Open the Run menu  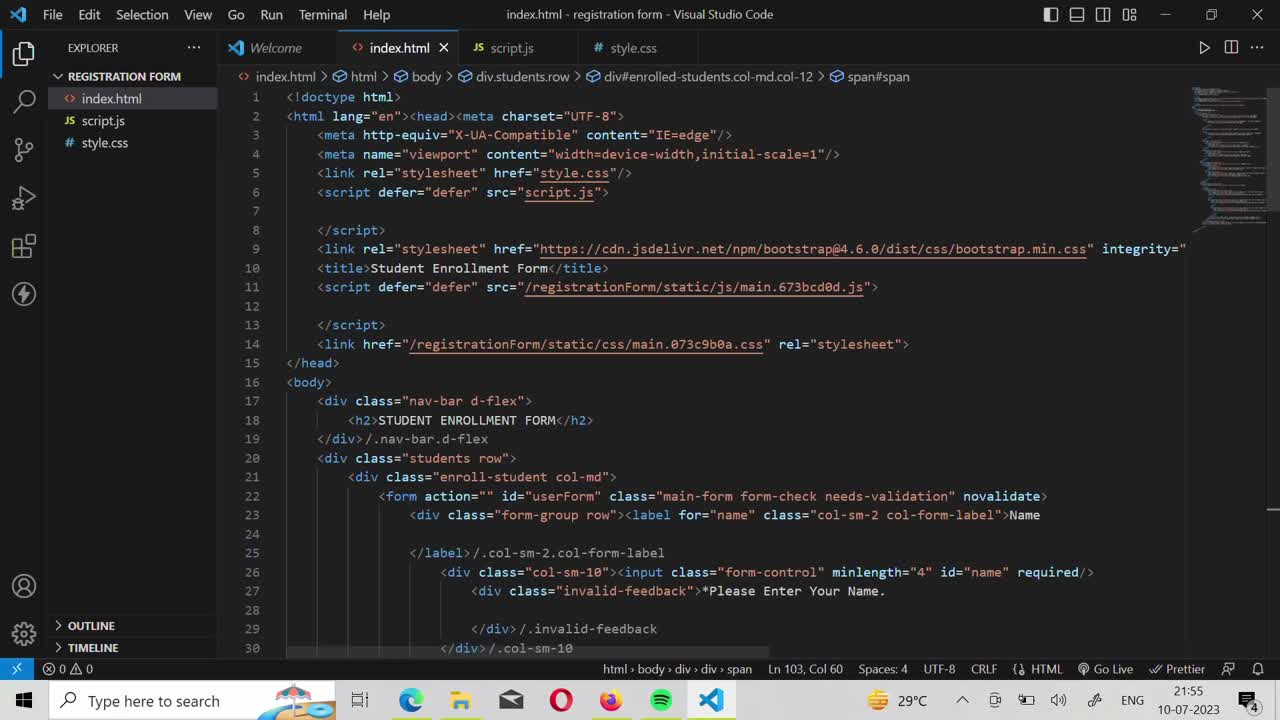(271, 15)
